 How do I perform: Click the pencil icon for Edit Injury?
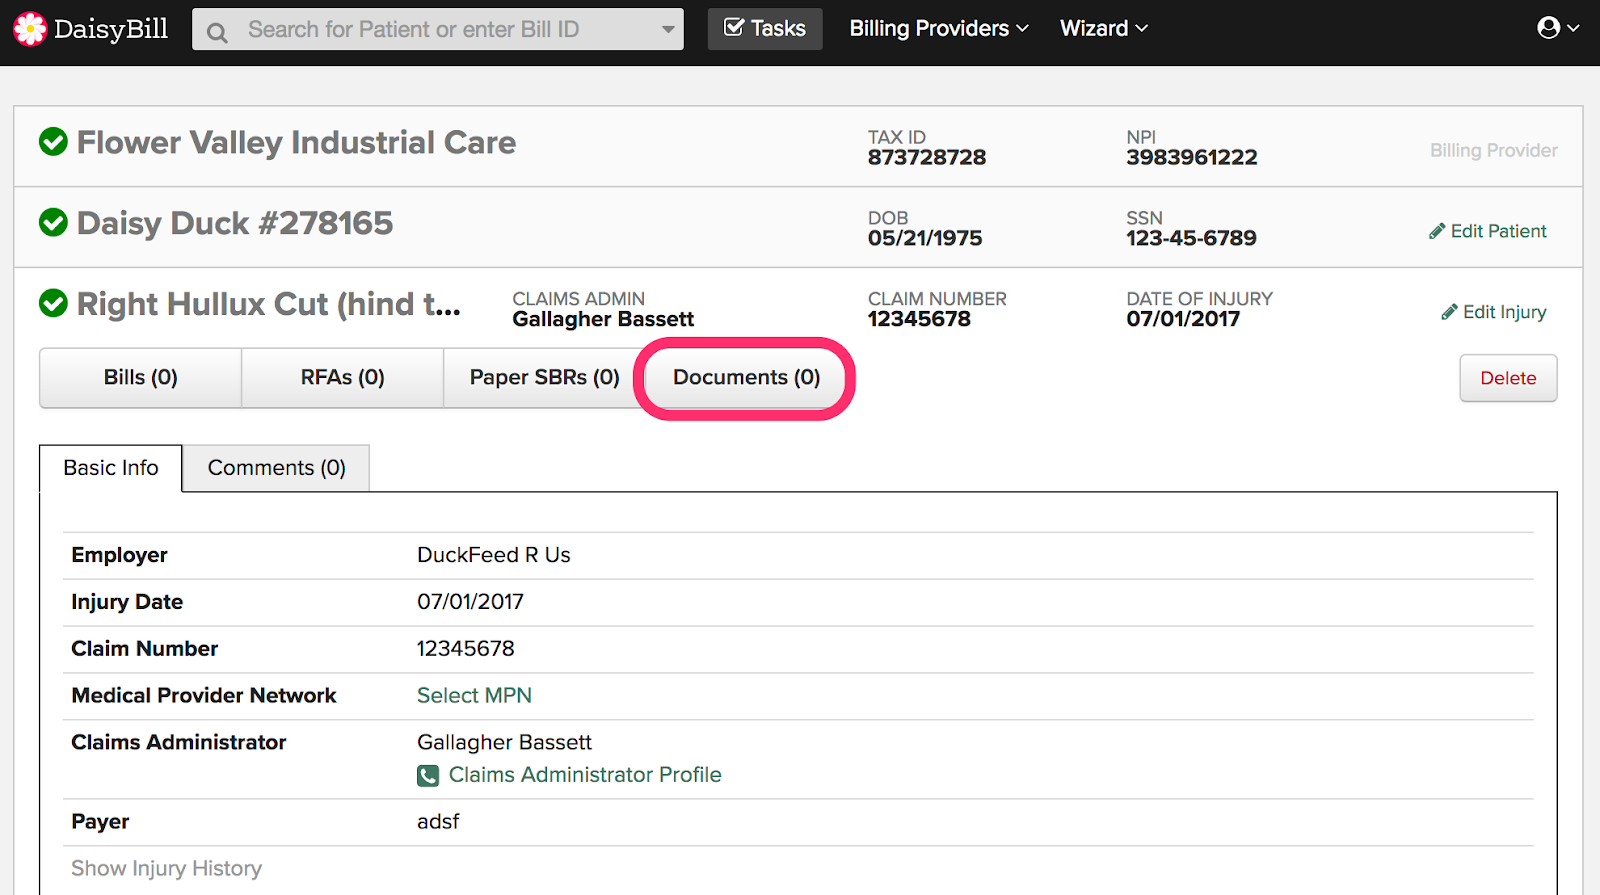point(1449,312)
